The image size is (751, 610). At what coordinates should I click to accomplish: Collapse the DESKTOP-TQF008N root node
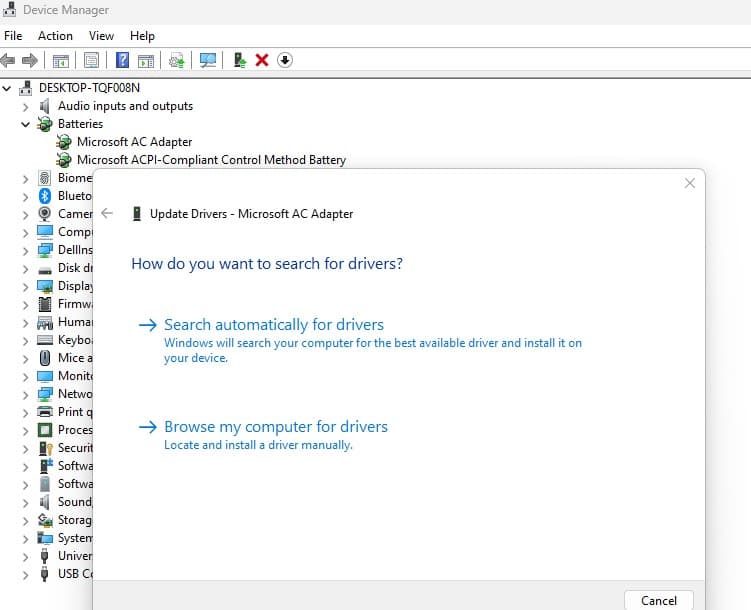[7, 88]
